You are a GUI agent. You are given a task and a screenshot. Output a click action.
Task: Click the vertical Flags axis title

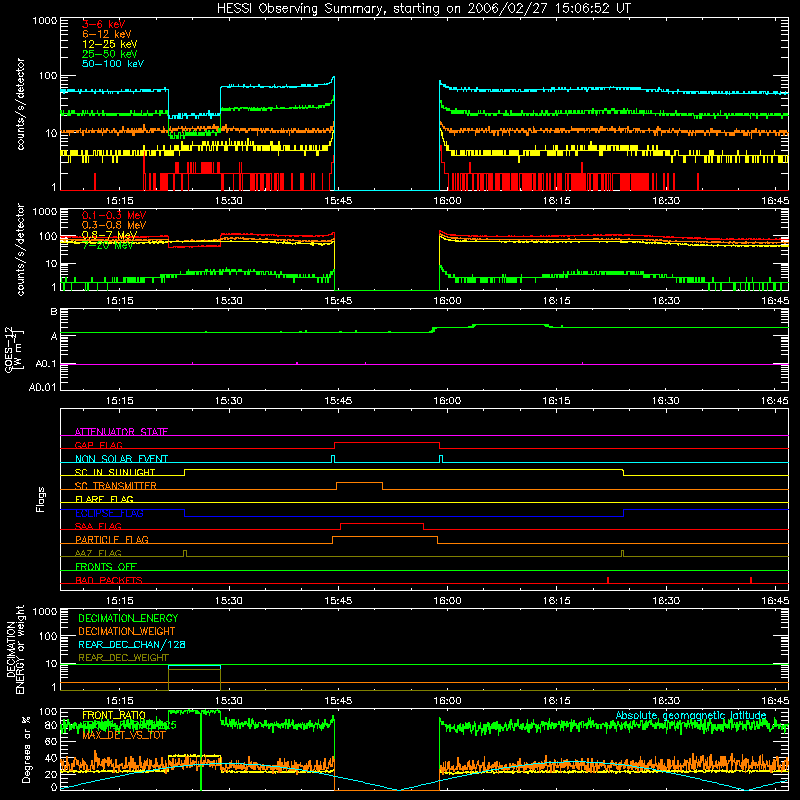click(x=41, y=499)
